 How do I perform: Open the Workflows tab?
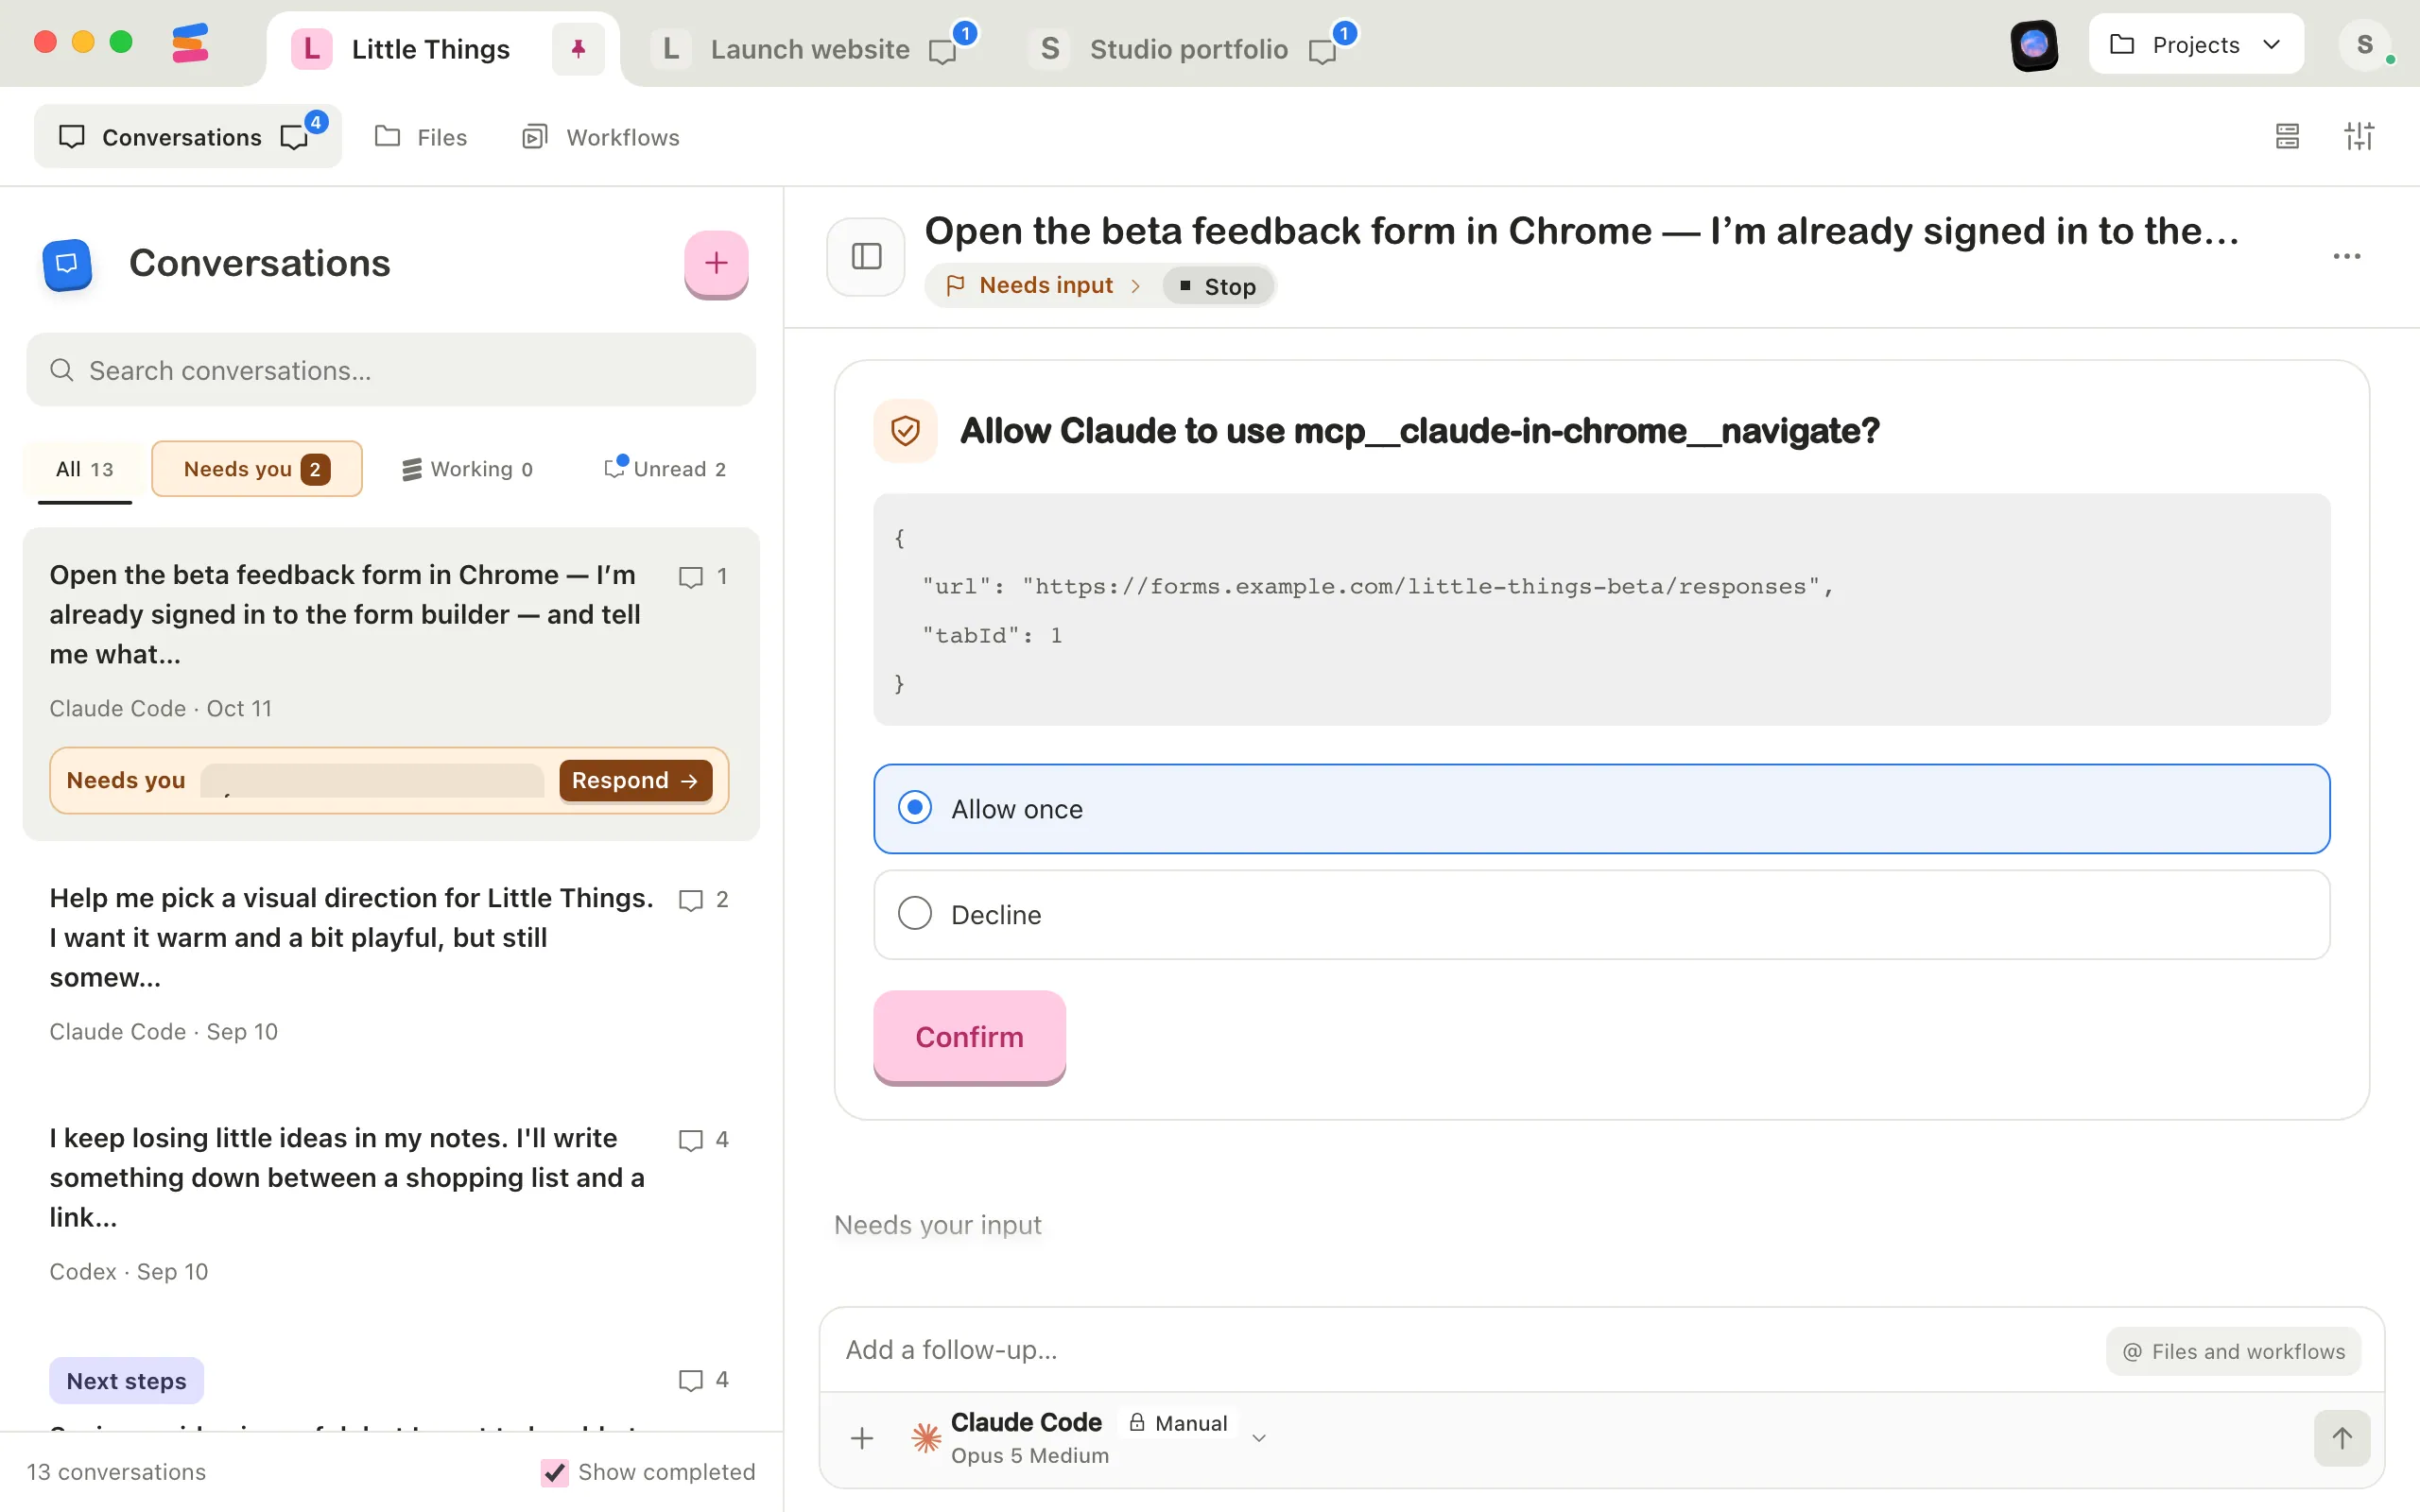tap(601, 137)
